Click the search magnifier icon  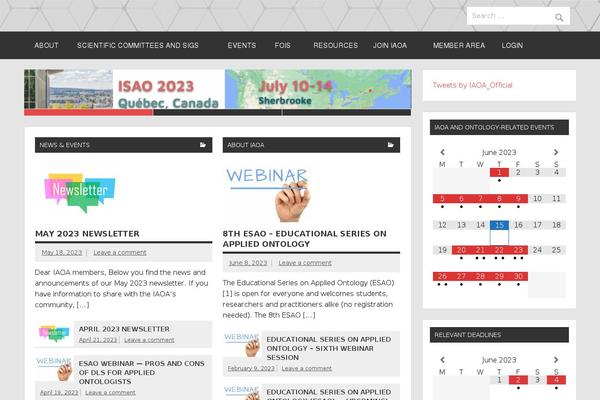pyautogui.click(x=559, y=17)
